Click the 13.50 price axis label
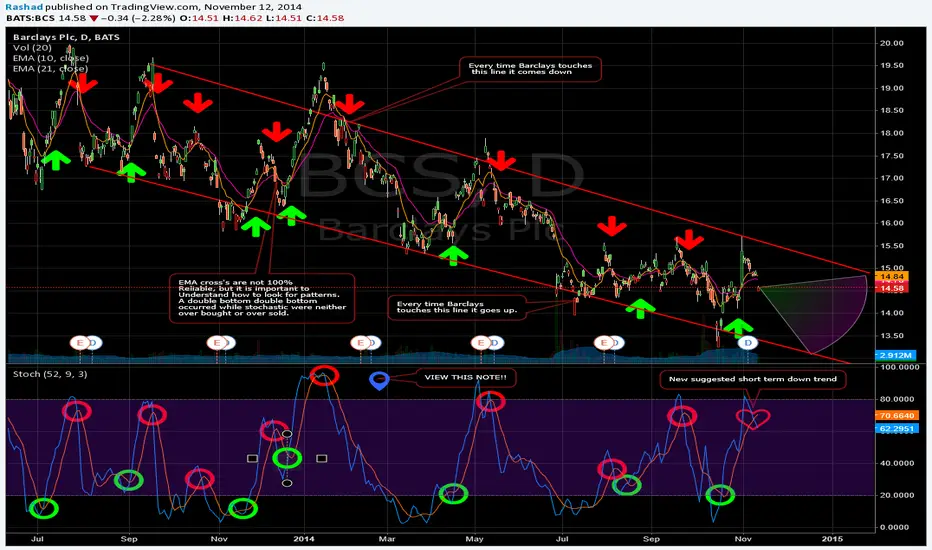Screen dimensions: 932x550 (x=892, y=335)
